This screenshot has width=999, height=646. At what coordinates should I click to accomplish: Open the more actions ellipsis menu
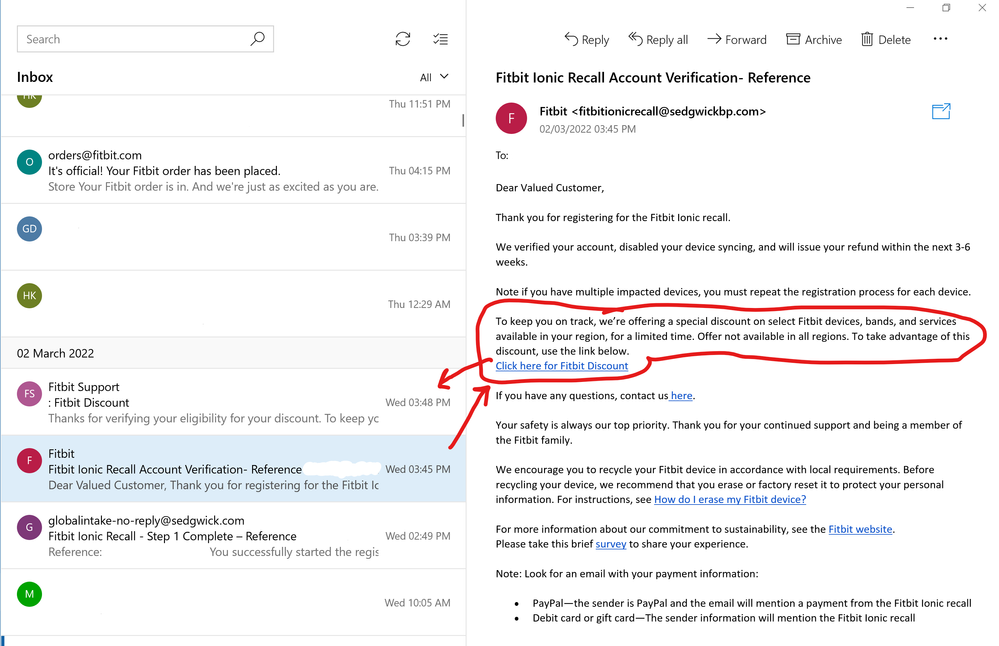tap(940, 39)
